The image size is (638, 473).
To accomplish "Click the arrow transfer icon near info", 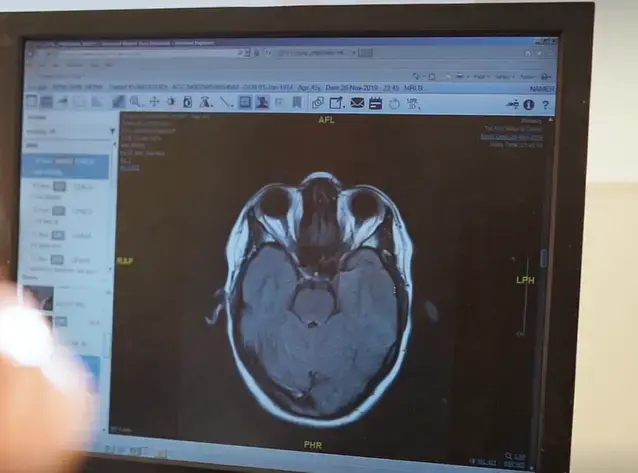I will click(x=513, y=105).
